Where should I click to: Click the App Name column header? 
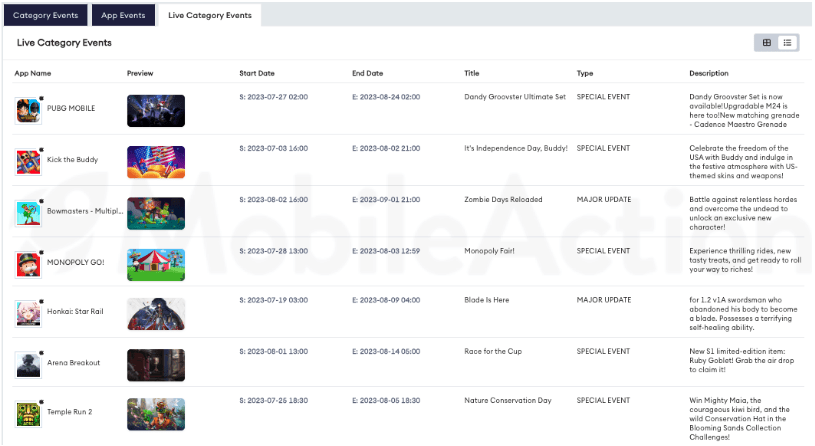pyautogui.click(x=33, y=73)
